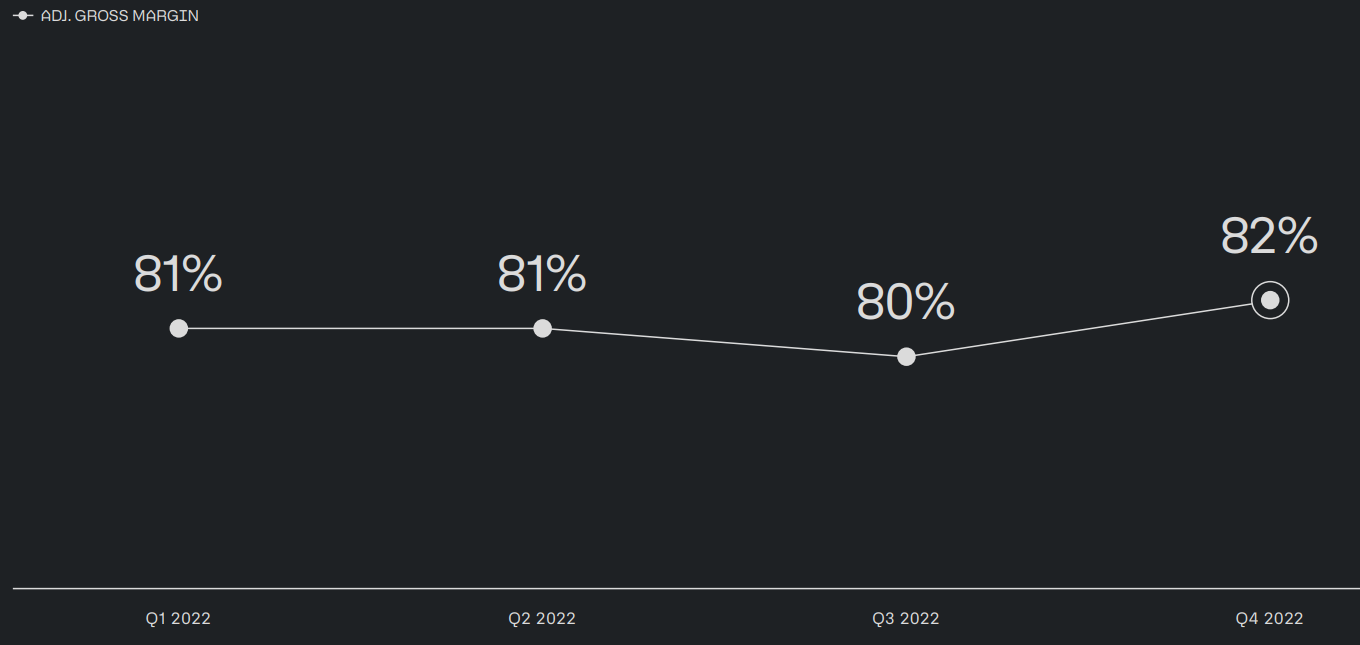Click the 80% value label
The width and height of the screenshot is (1360, 645).
[x=906, y=302]
